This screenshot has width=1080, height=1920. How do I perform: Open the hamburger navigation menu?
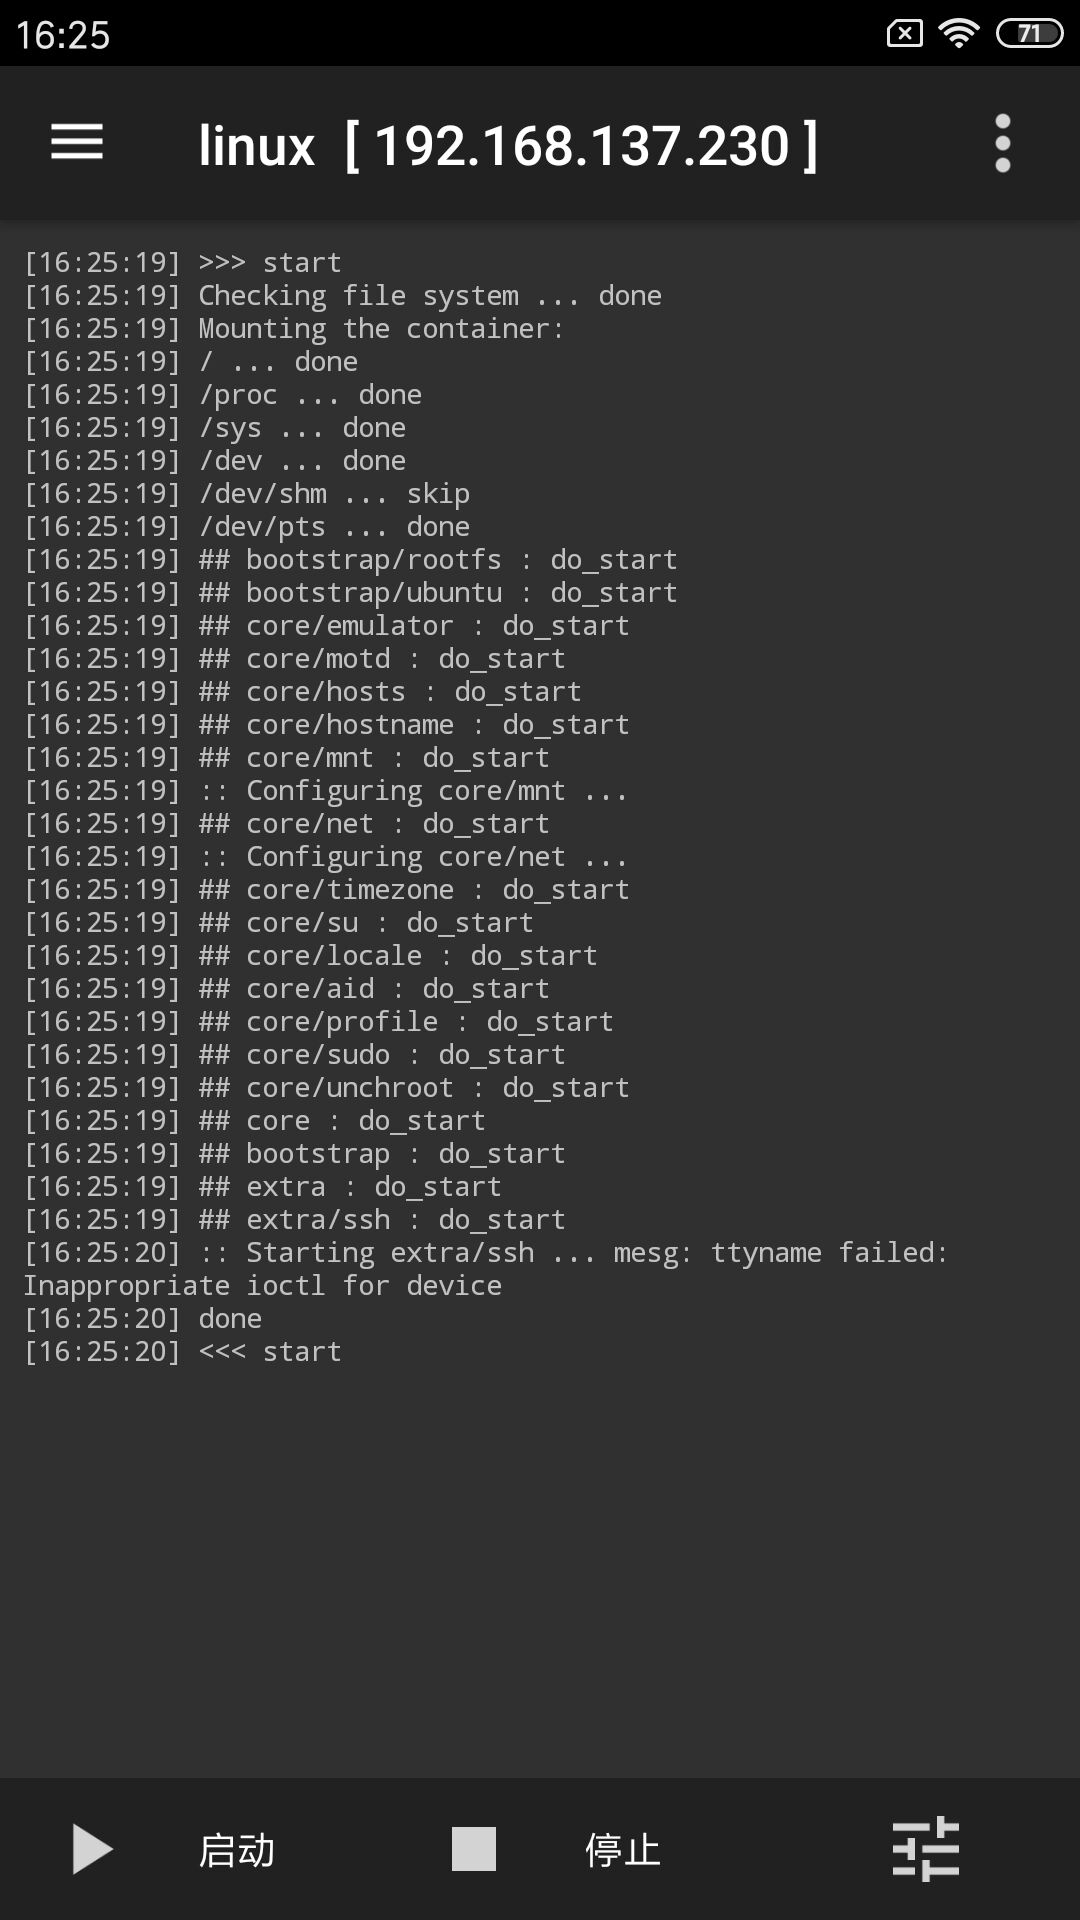pos(77,142)
